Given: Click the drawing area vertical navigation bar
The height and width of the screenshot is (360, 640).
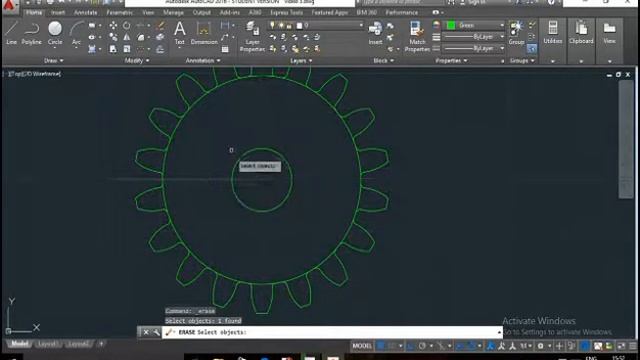Looking at the screenshot, I should (625, 139).
